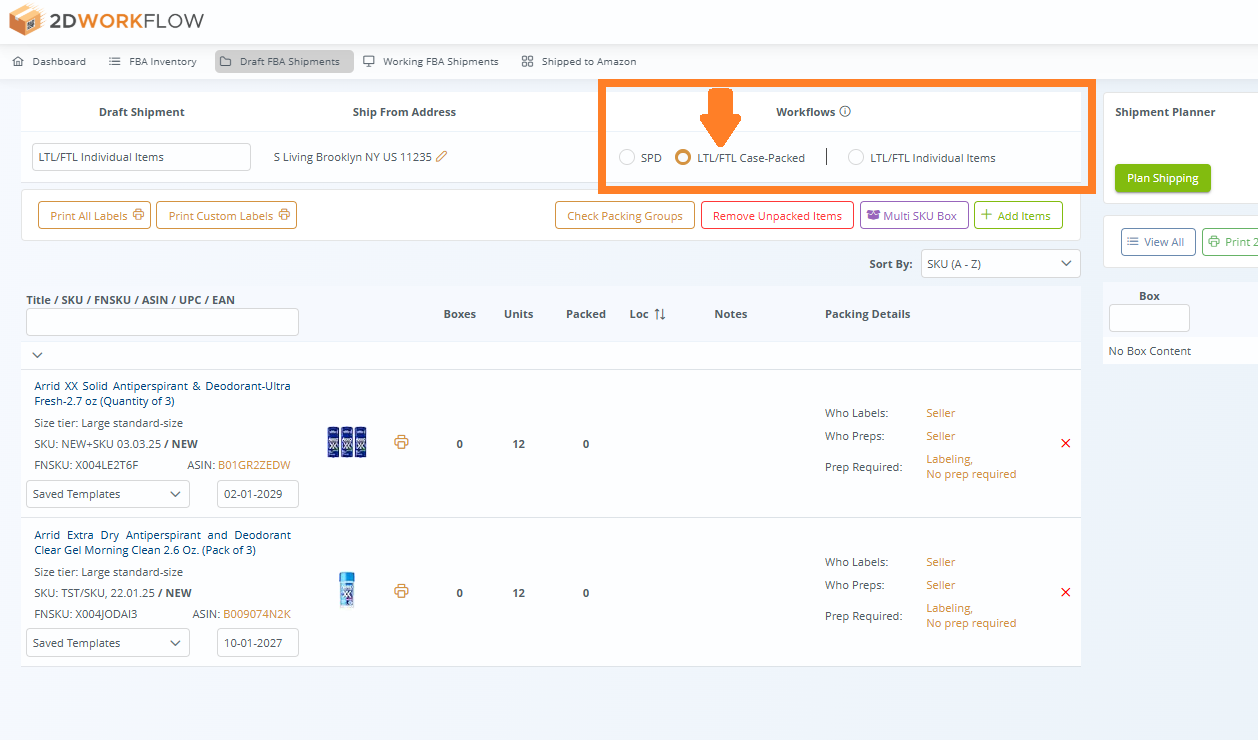Screen dimensions: 1258x740
Task: Click printer icon for Arrid Extra Dry item
Action: click(401, 591)
